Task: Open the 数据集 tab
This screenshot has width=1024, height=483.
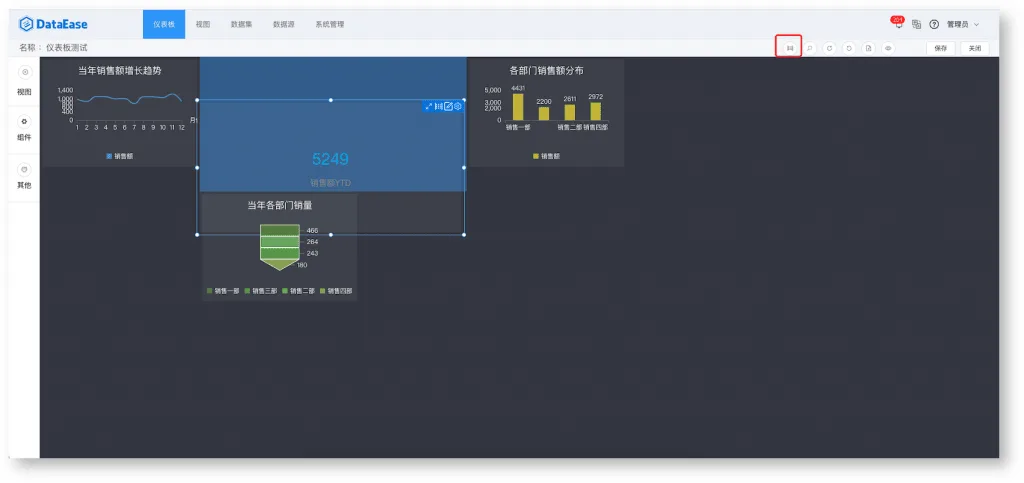Action: [242, 24]
